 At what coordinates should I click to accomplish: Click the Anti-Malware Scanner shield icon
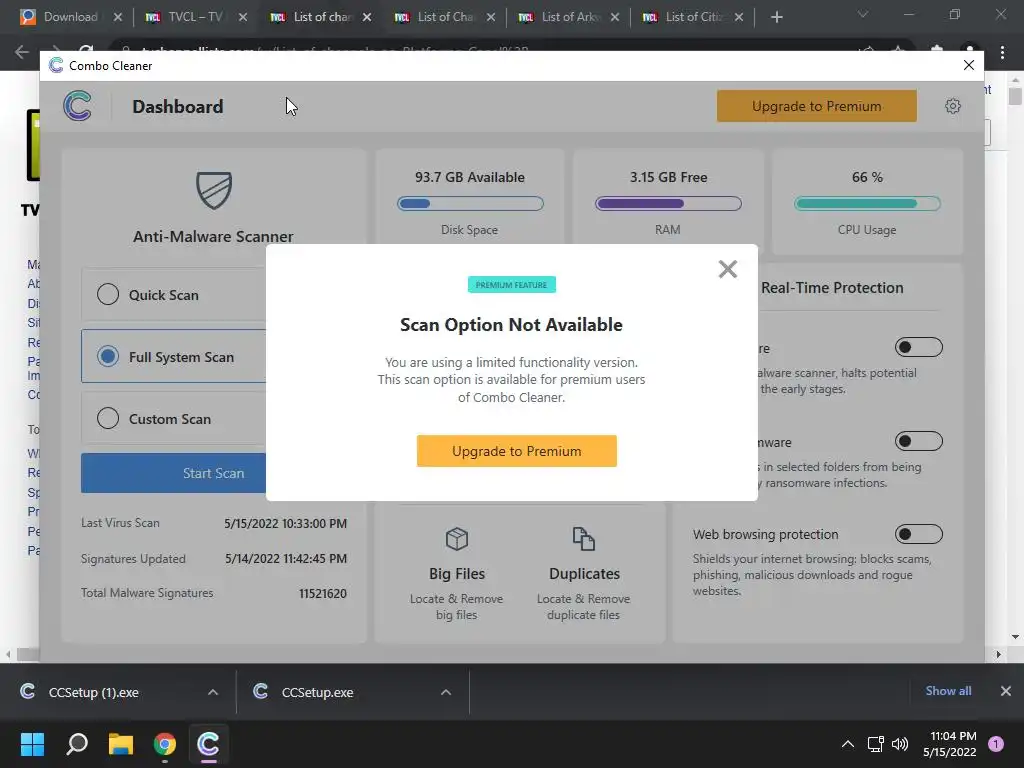pos(214,190)
